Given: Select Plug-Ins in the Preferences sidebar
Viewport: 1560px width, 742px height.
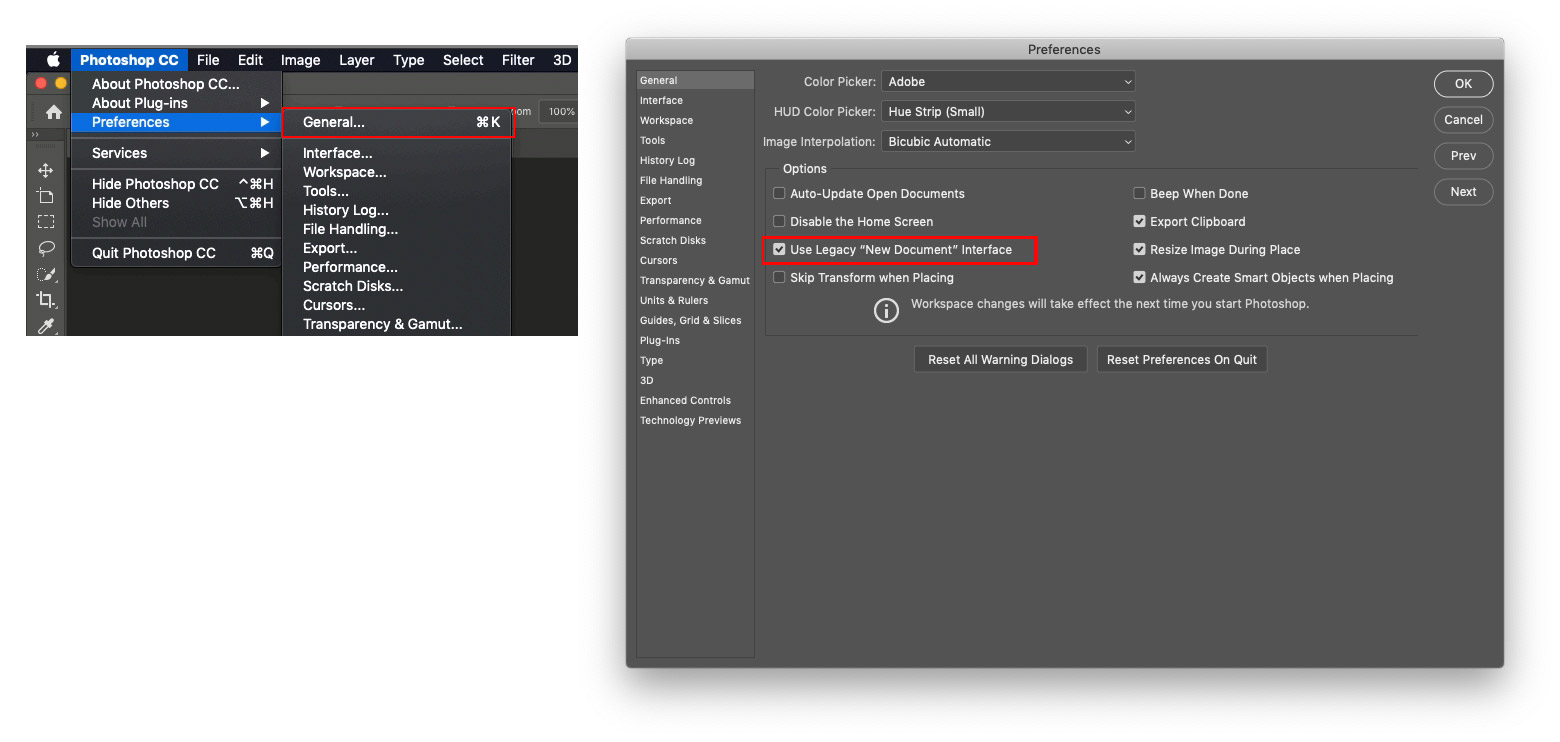Looking at the screenshot, I should pos(695,340).
